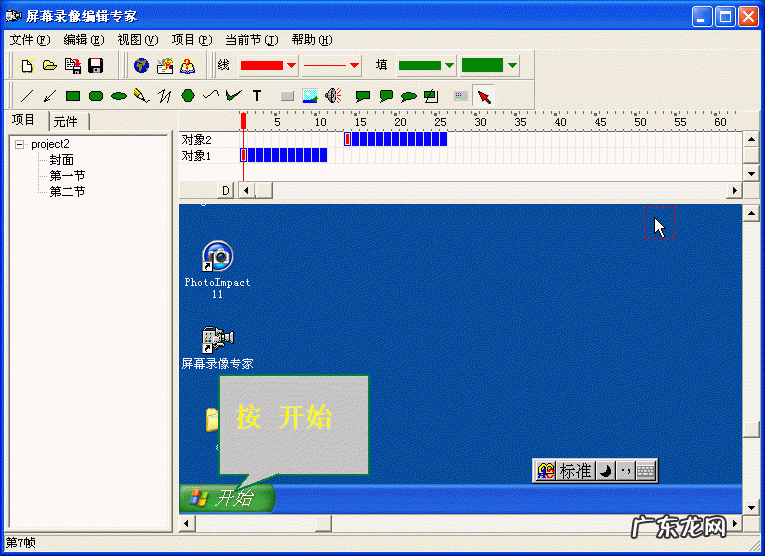Select the Text tool (T)

click(257, 96)
